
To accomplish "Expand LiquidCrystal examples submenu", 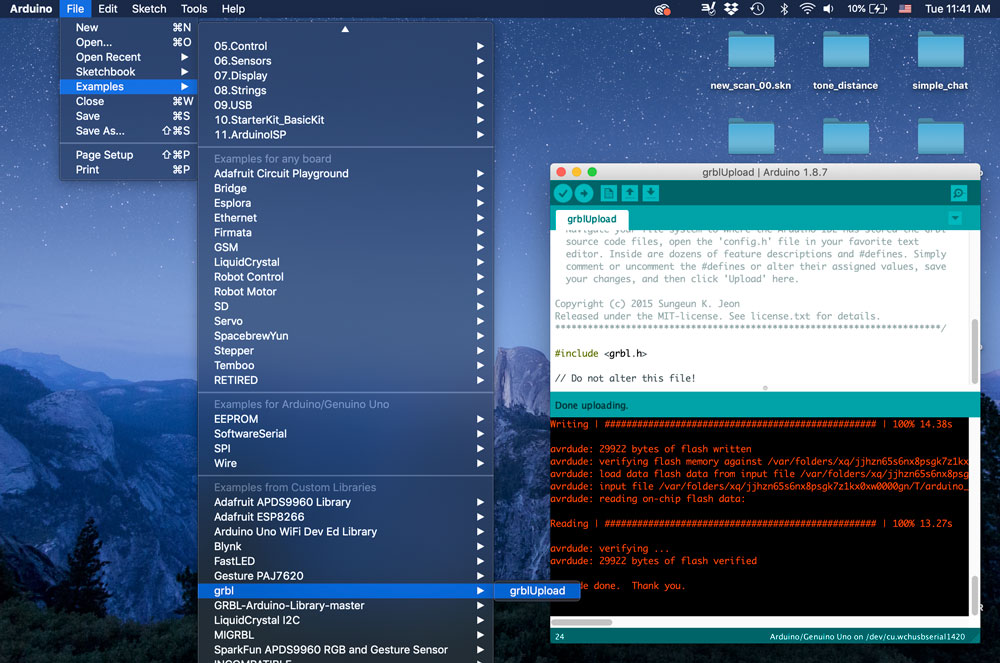I will (346, 262).
